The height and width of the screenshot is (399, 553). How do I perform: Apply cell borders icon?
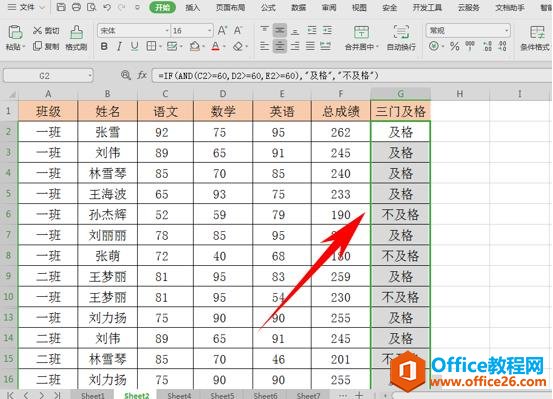(x=151, y=46)
